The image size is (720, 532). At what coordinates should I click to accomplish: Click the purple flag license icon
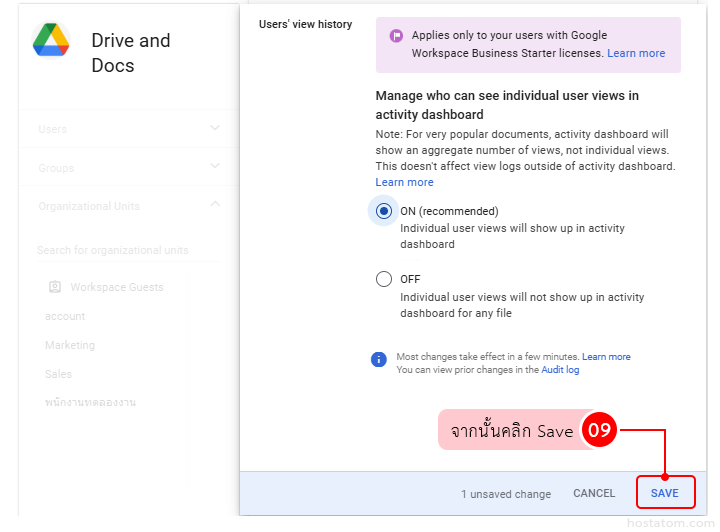coord(396,35)
